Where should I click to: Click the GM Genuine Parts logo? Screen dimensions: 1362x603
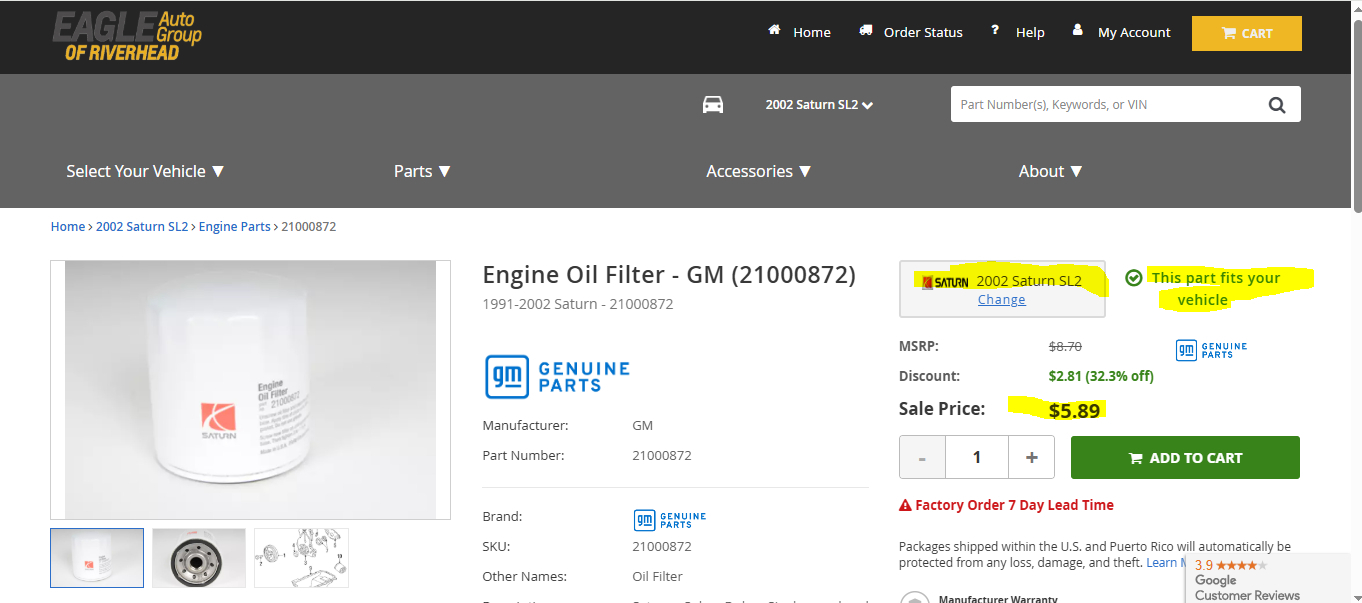pos(556,377)
